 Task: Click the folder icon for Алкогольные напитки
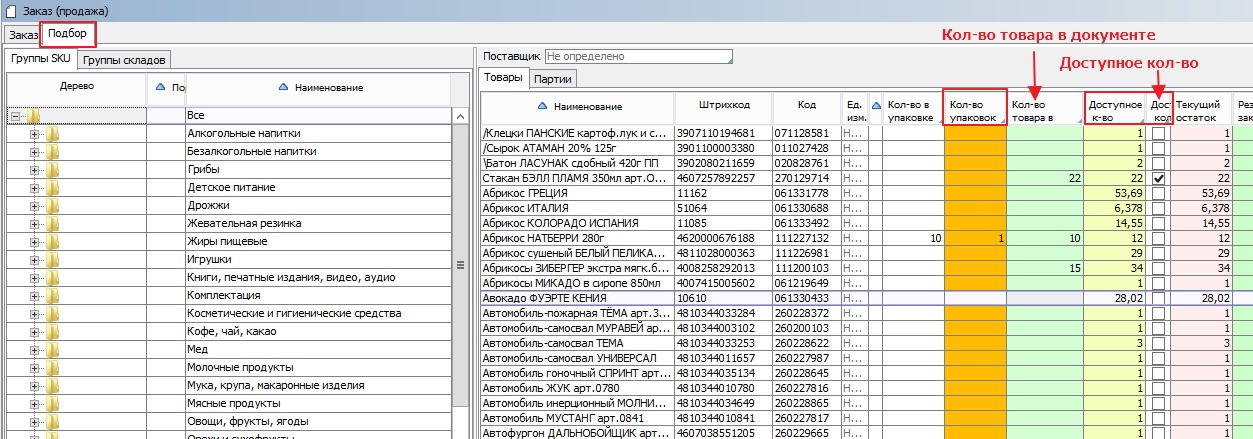coord(52,134)
